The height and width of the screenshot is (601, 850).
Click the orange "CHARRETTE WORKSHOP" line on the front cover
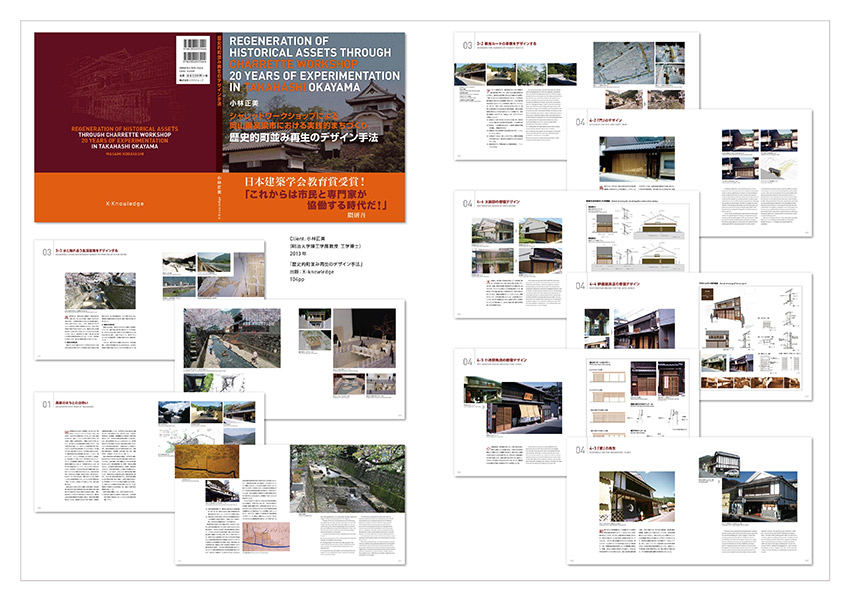click(x=293, y=64)
